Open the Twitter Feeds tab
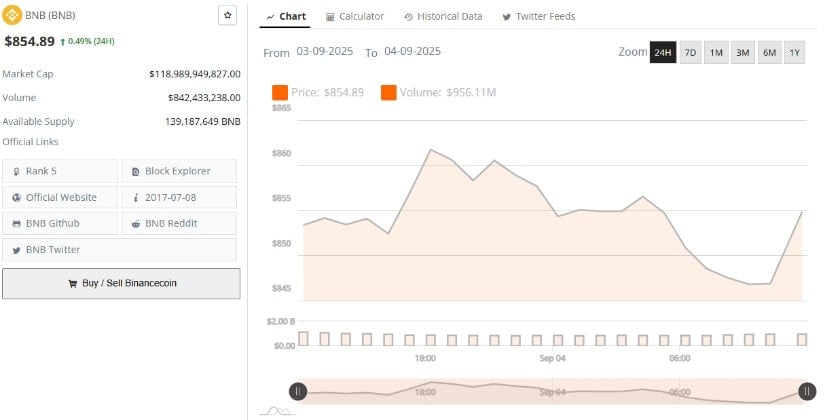The height and width of the screenshot is (420, 825). (538, 17)
